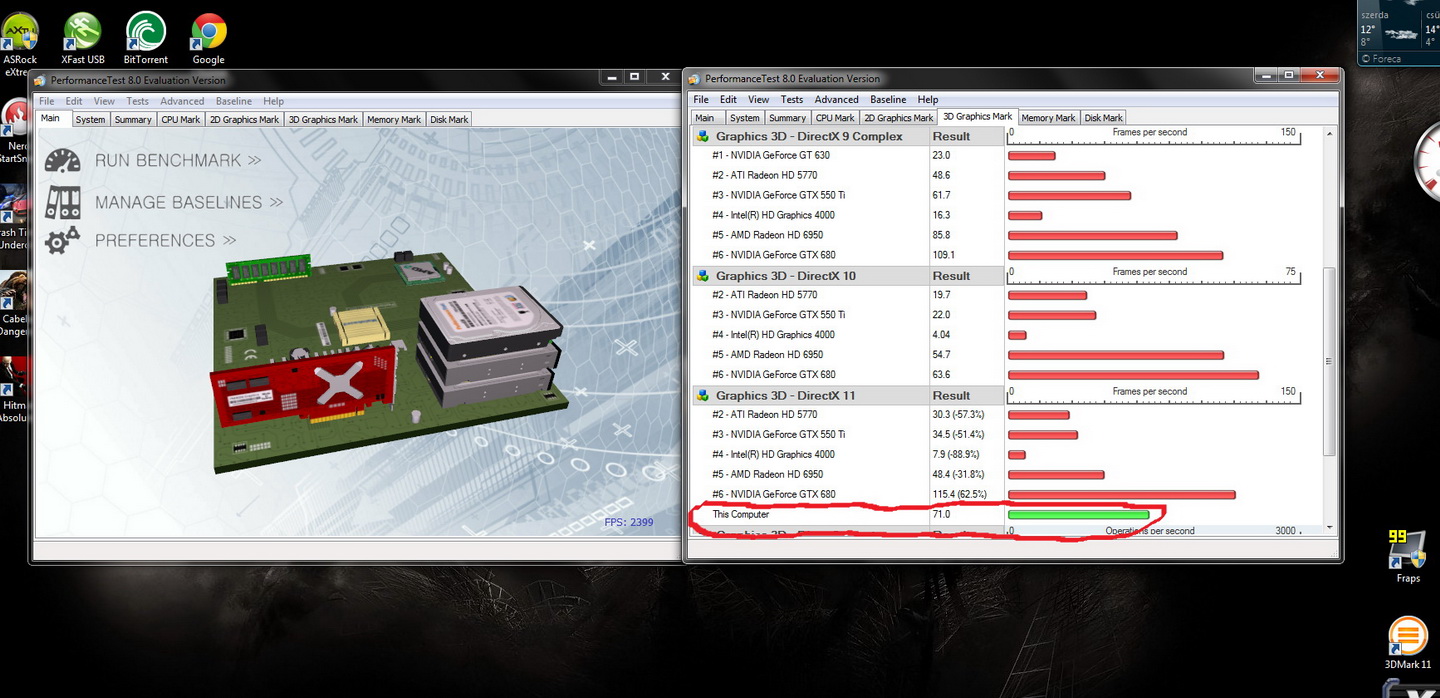Open Tests menu in left PerformanceTest window

137,101
